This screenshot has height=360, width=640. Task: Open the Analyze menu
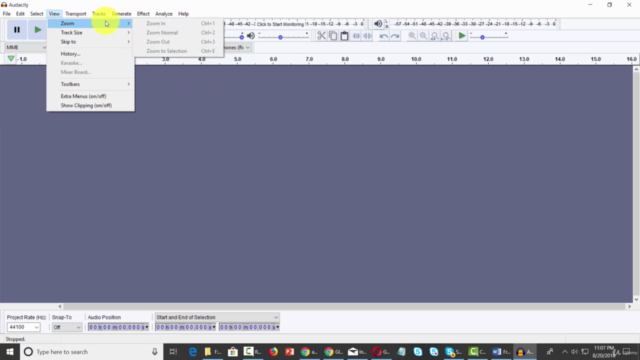pyautogui.click(x=164, y=14)
